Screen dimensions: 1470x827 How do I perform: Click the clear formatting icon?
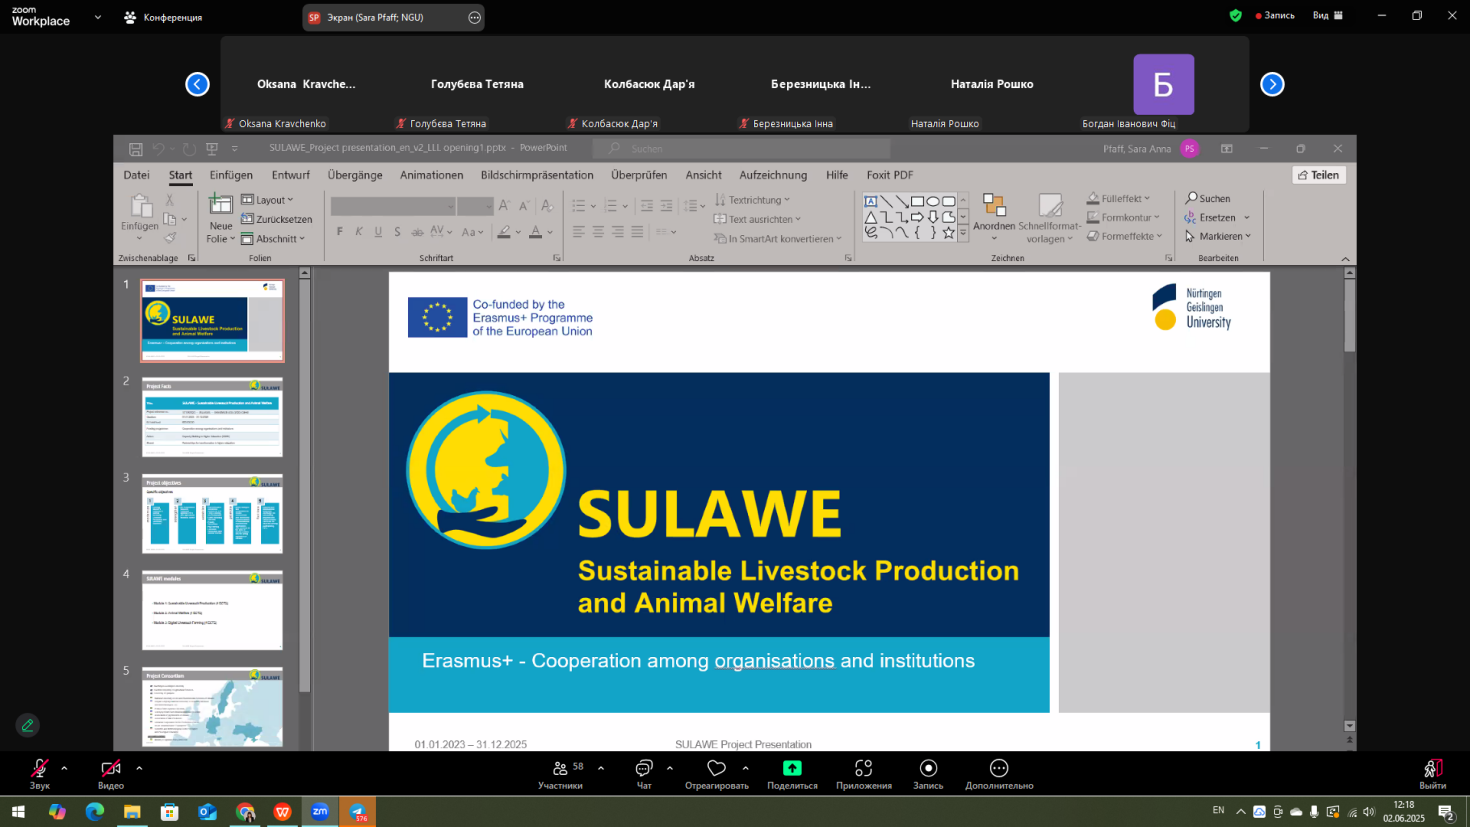(547, 206)
